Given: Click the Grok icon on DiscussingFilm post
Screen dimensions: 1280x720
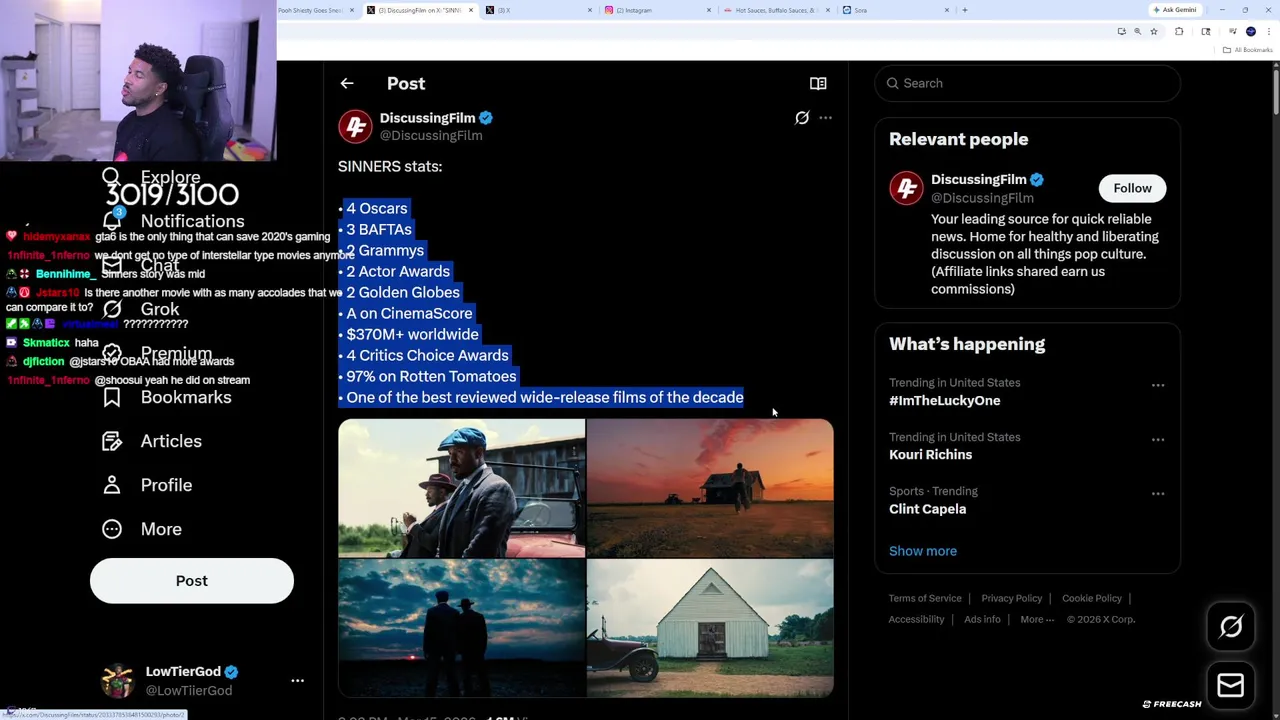Looking at the screenshot, I should (802, 118).
